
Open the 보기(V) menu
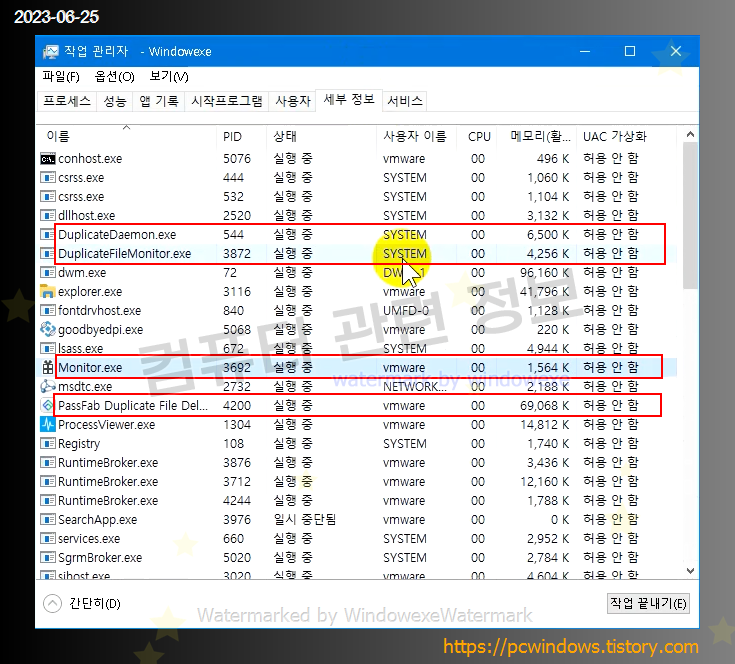[x=169, y=76]
